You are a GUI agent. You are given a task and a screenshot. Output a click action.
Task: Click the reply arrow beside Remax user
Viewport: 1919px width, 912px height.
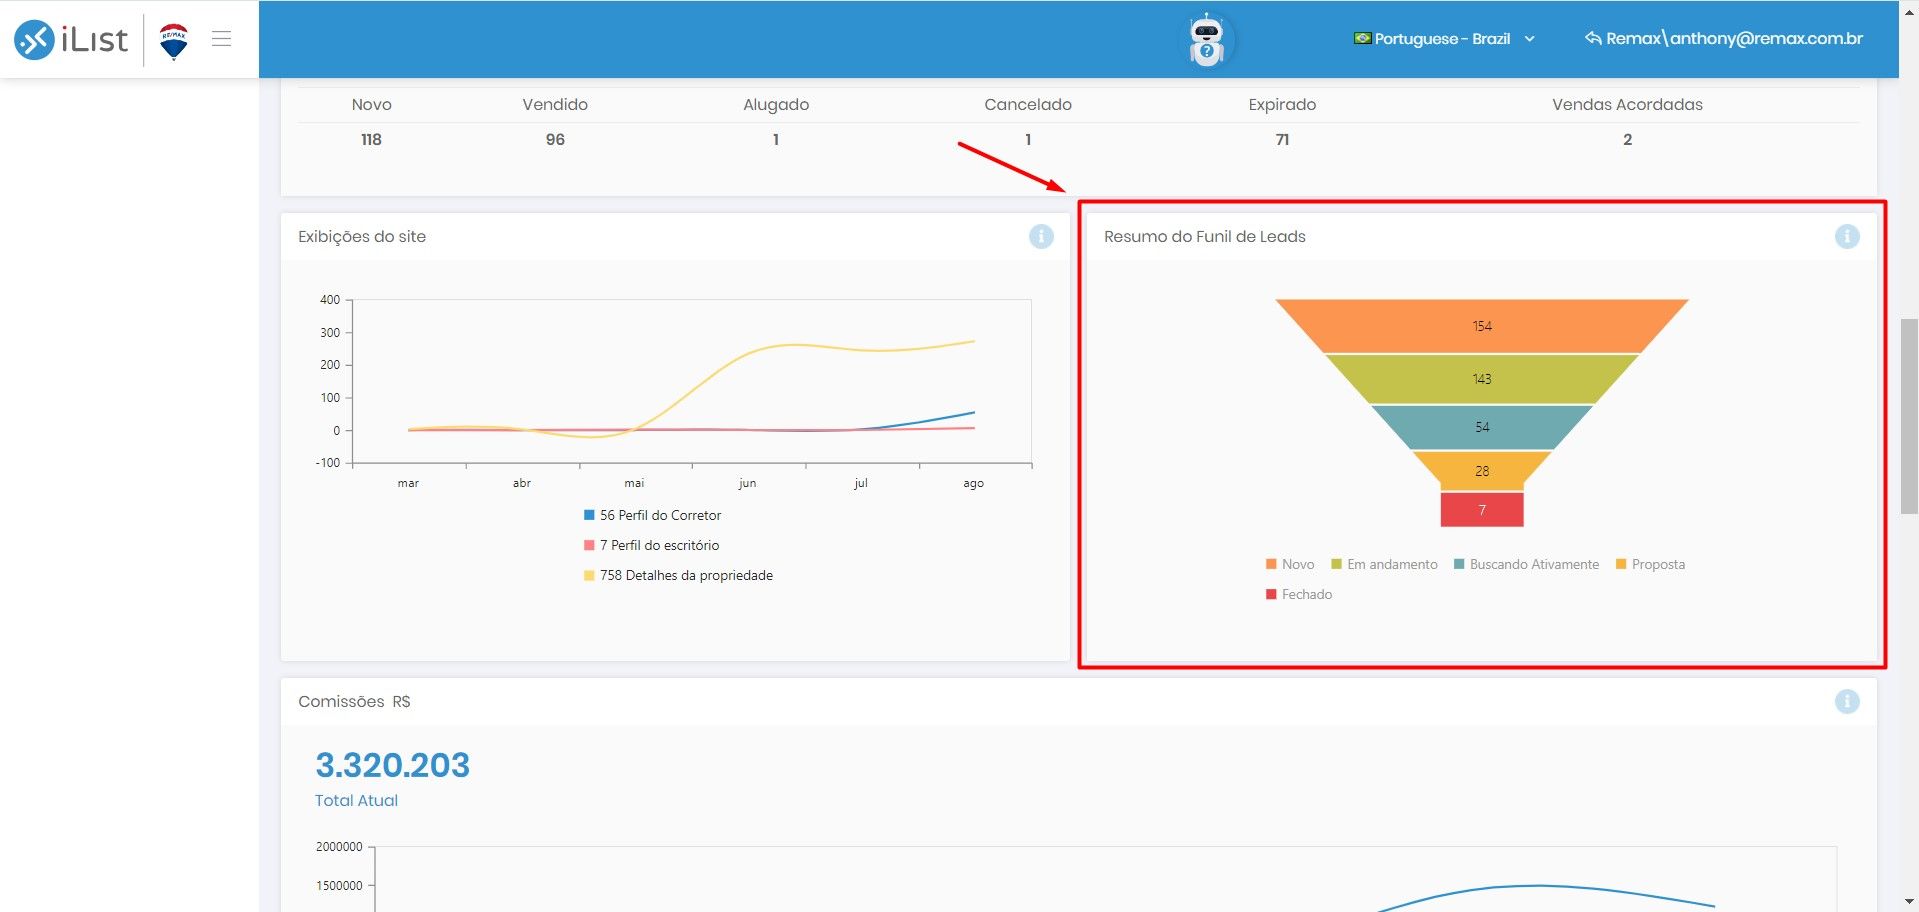[x=1593, y=38]
